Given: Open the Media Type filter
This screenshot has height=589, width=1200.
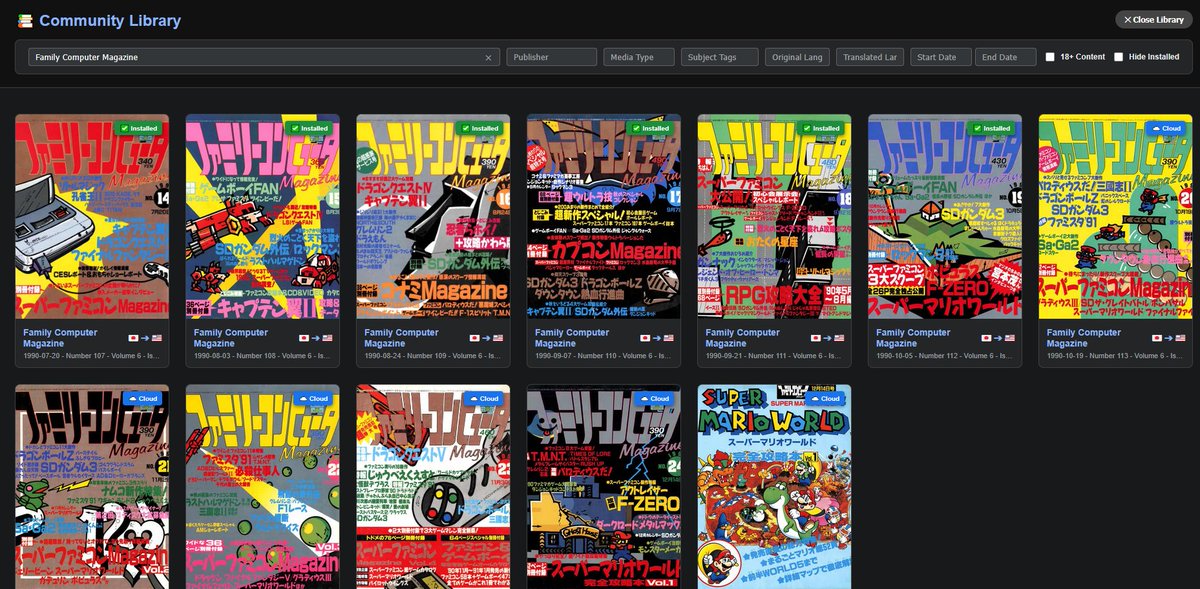Looking at the screenshot, I should [640, 57].
